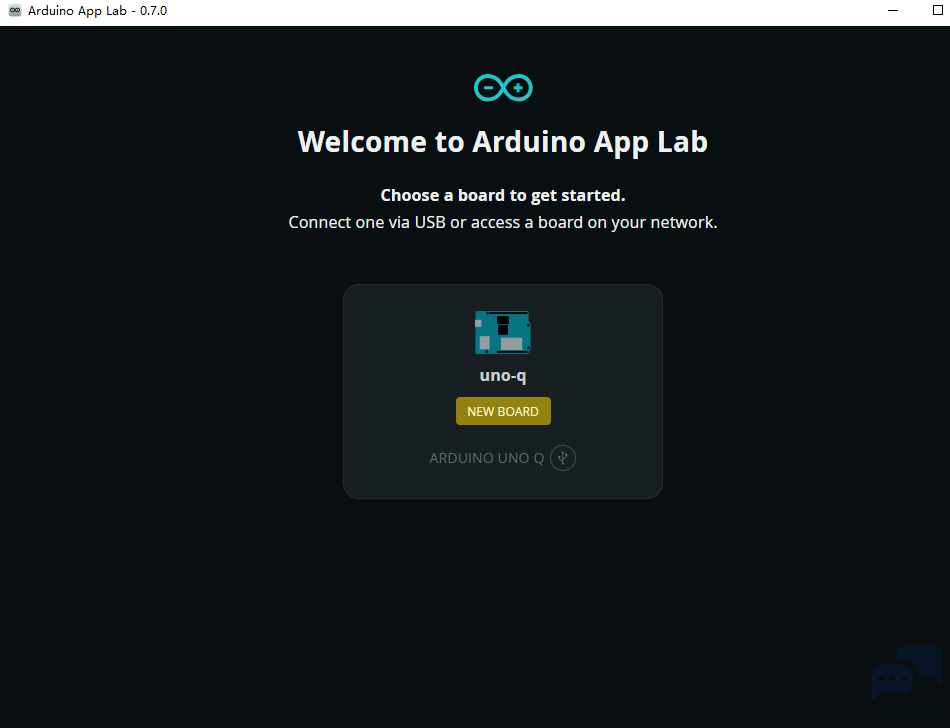
Task: Click the USB connection icon
Action: (x=563, y=458)
